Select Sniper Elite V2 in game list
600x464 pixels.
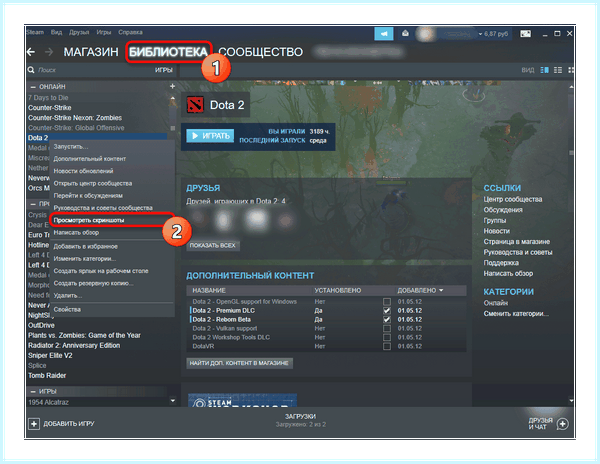point(50,355)
